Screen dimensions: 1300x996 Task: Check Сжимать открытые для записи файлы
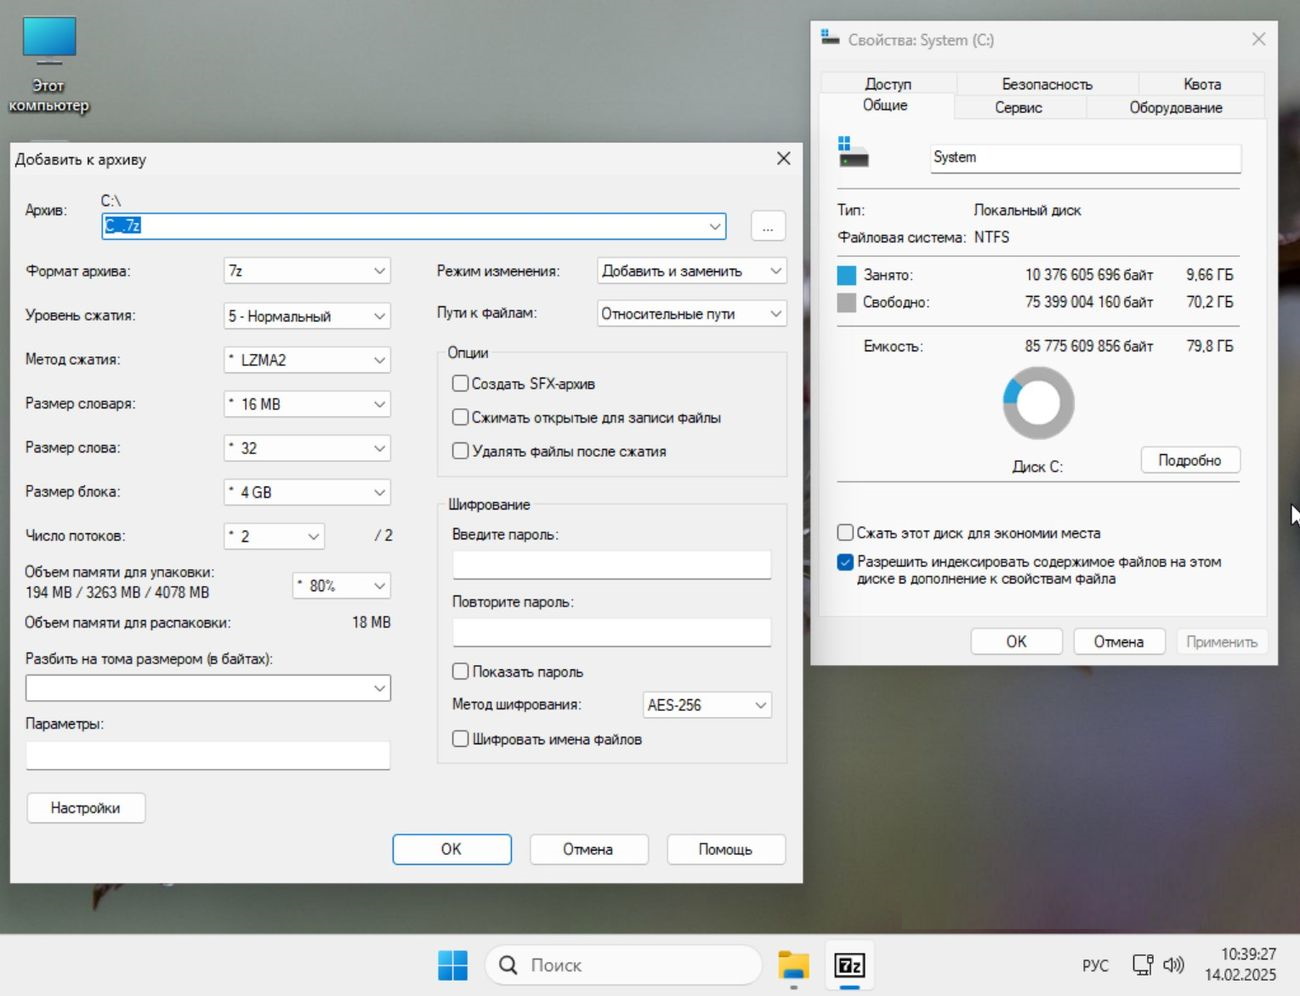[x=460, y=417]
